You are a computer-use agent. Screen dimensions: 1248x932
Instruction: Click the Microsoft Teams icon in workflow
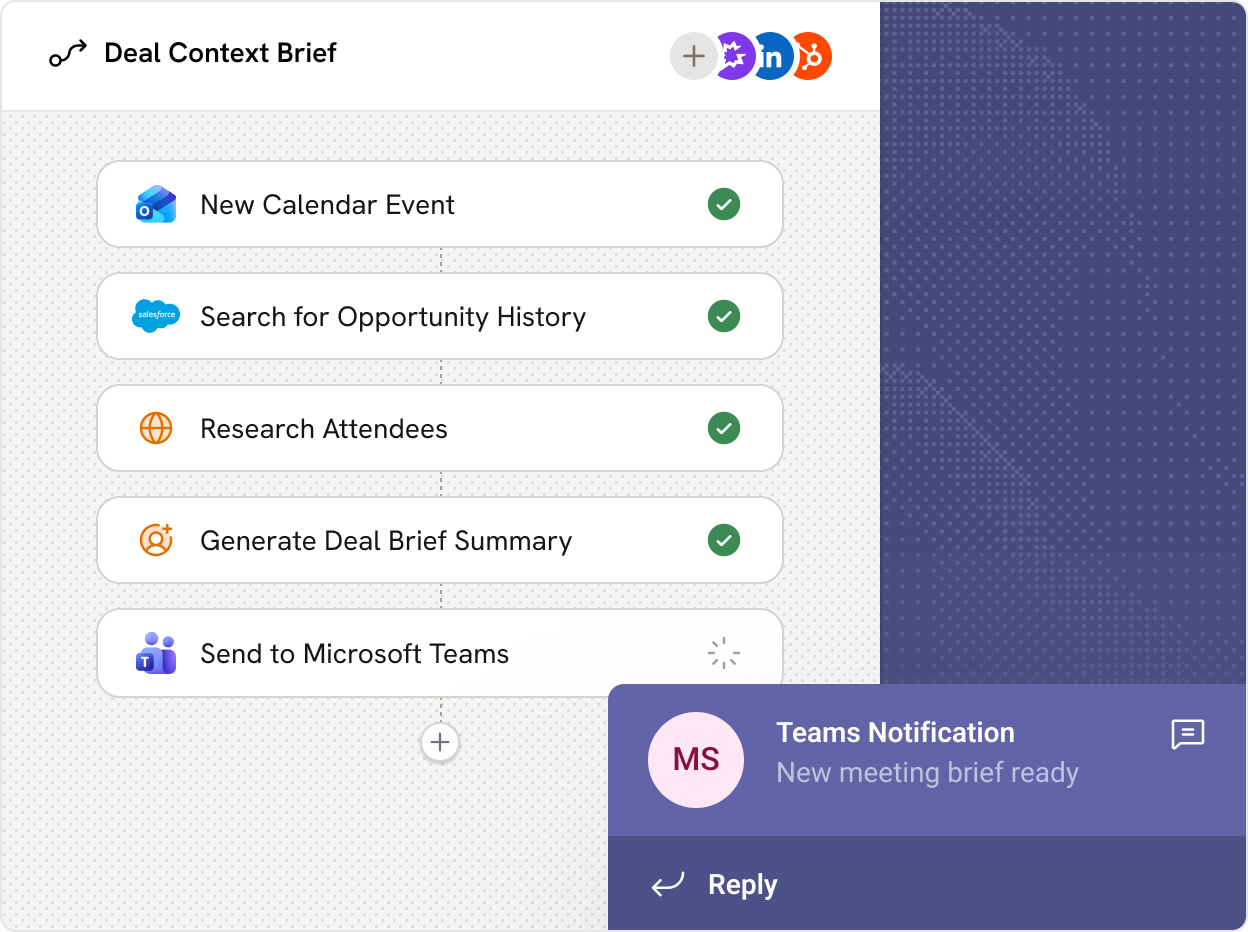[x=155, y=653]
